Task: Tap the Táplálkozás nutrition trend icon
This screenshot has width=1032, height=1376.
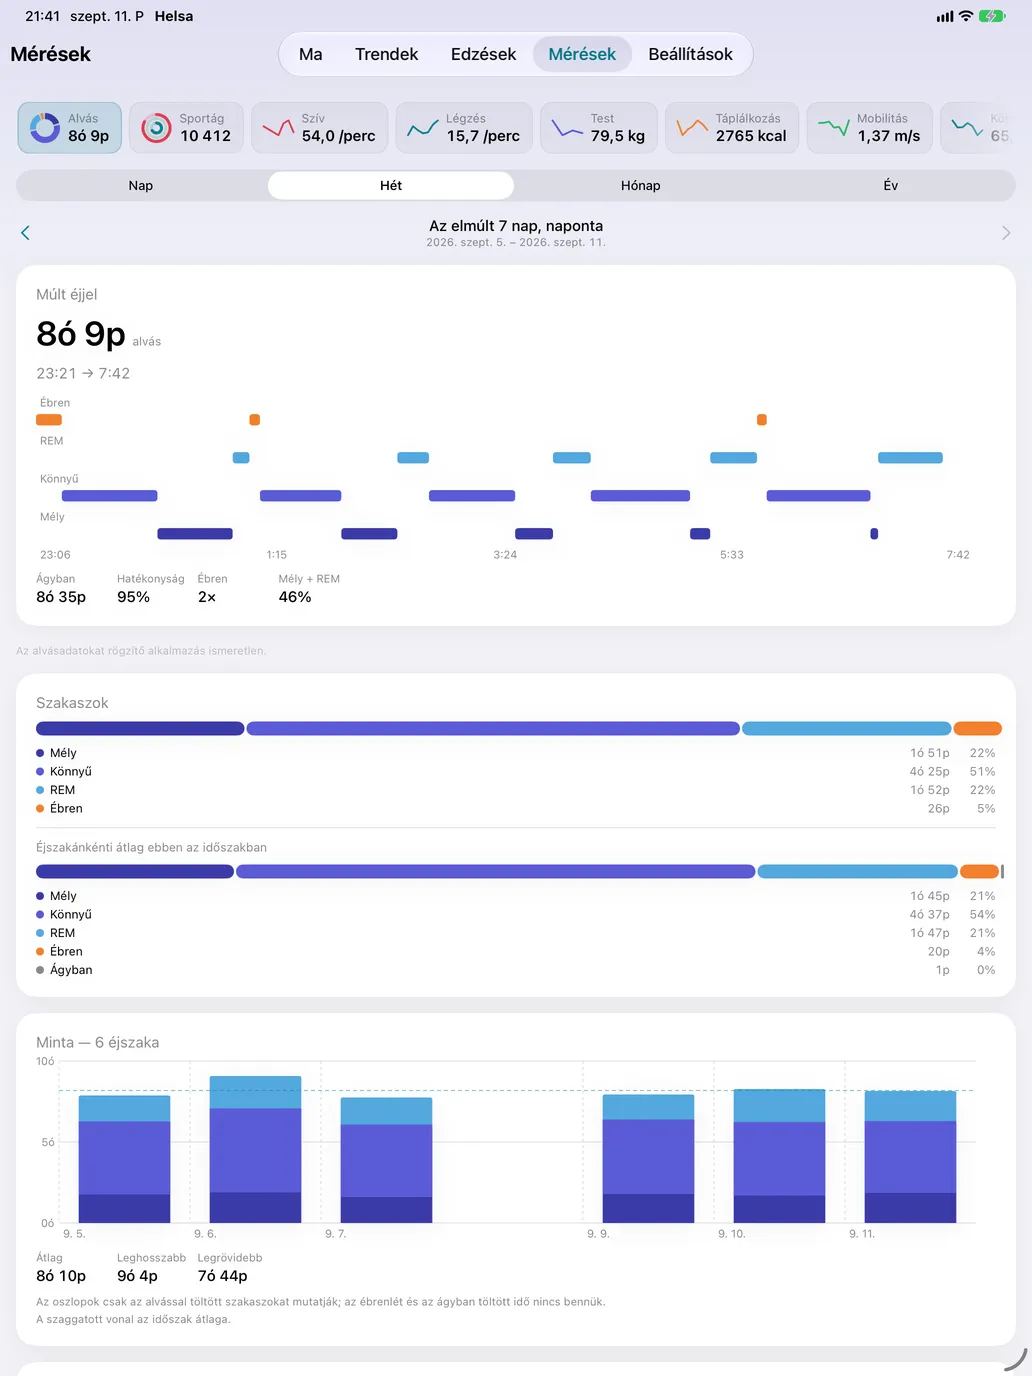Action: [692, 128]
